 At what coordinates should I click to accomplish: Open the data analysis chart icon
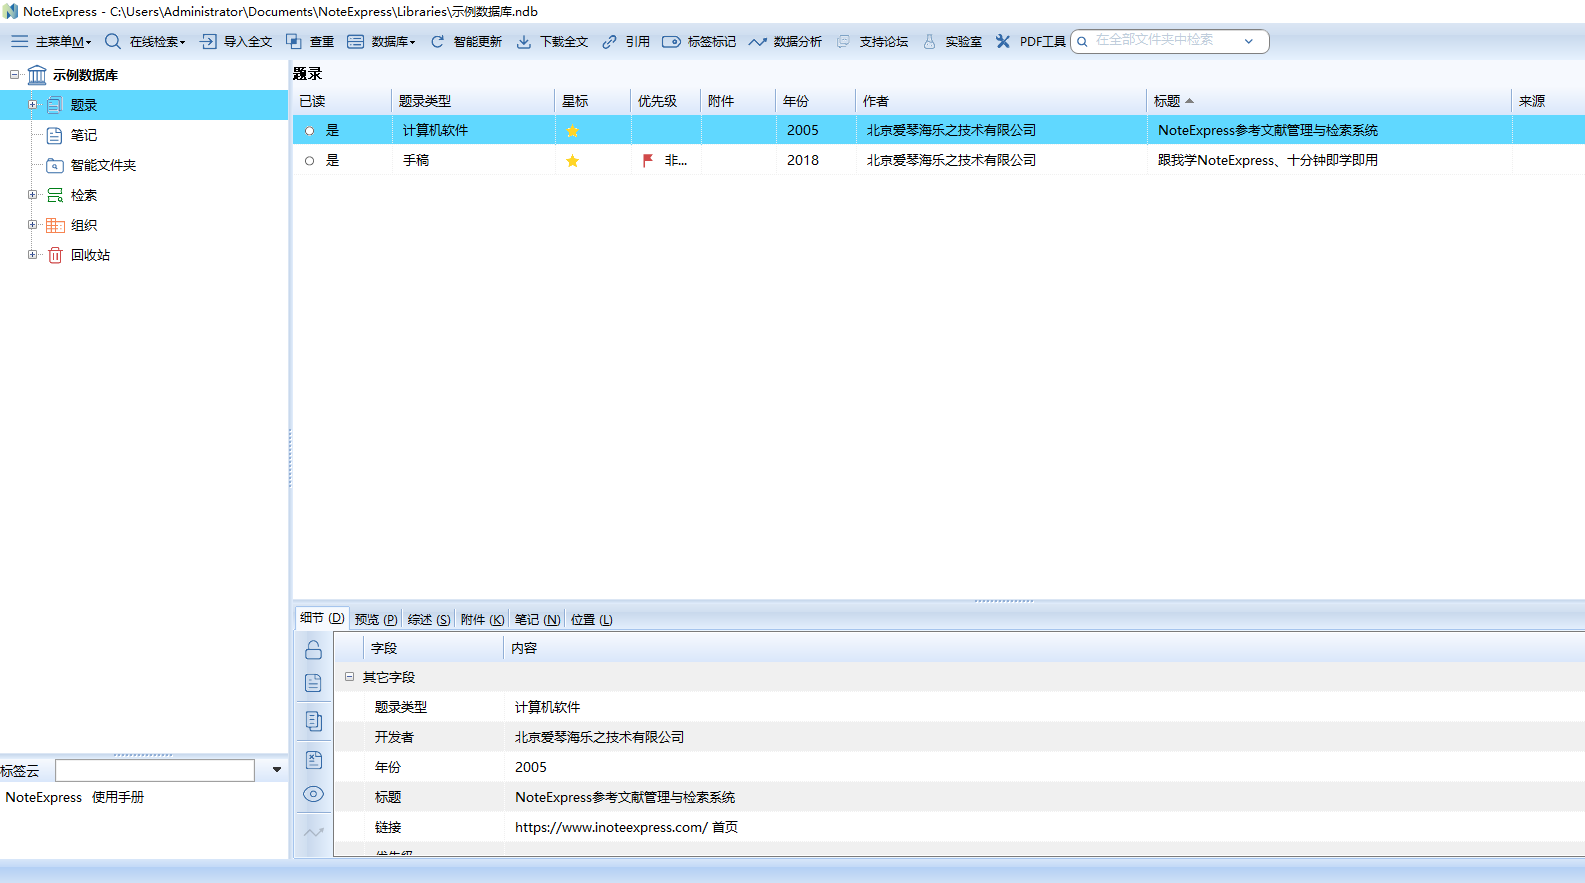tap(757, 41)
